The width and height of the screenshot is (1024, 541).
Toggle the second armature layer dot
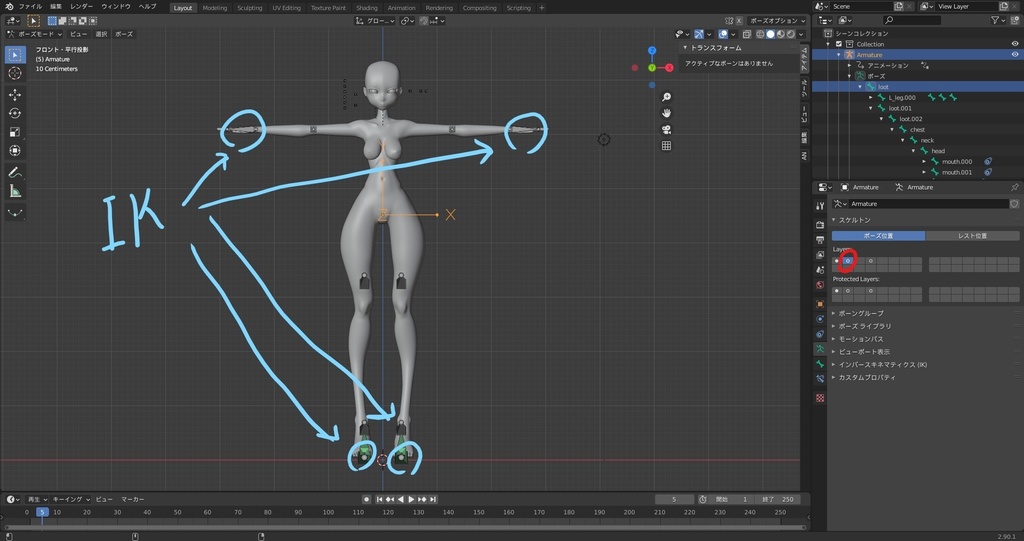[x=848, y=261]
